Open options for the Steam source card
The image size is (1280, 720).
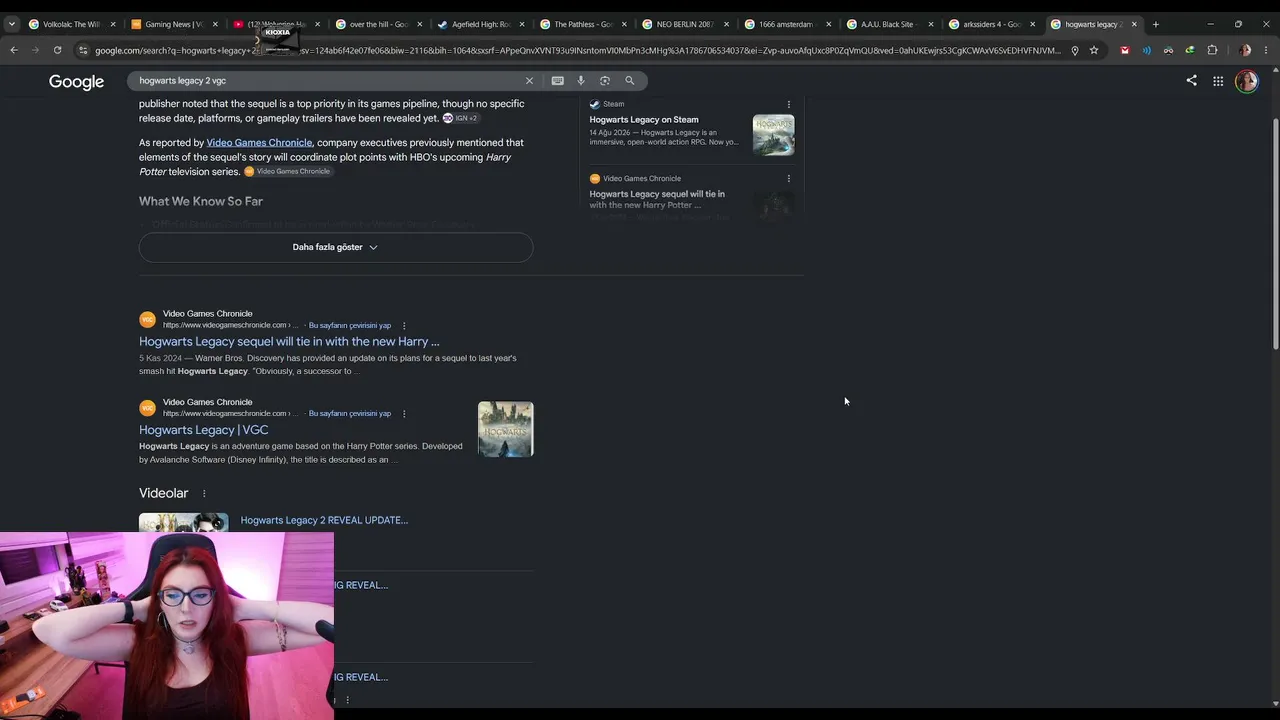788,104
